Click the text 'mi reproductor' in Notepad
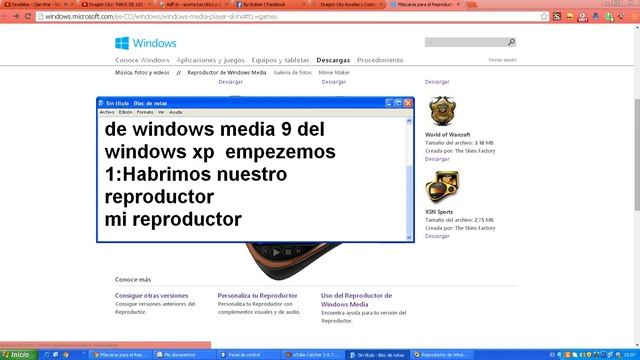 173,219
